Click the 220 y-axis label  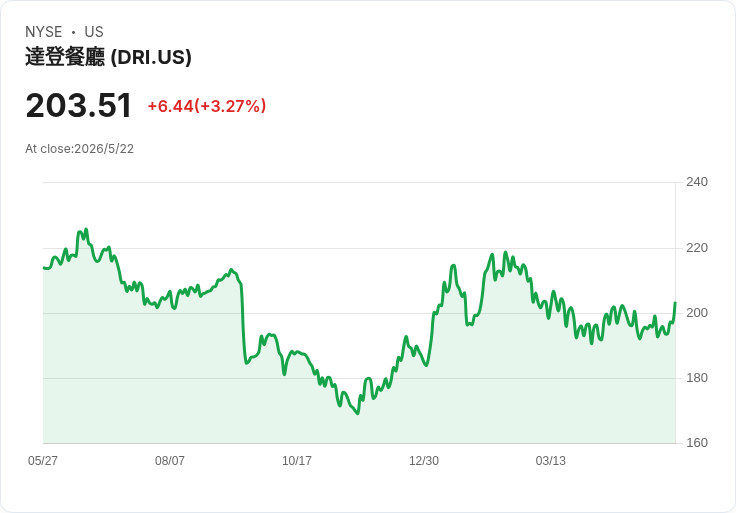tap(697, 248)
